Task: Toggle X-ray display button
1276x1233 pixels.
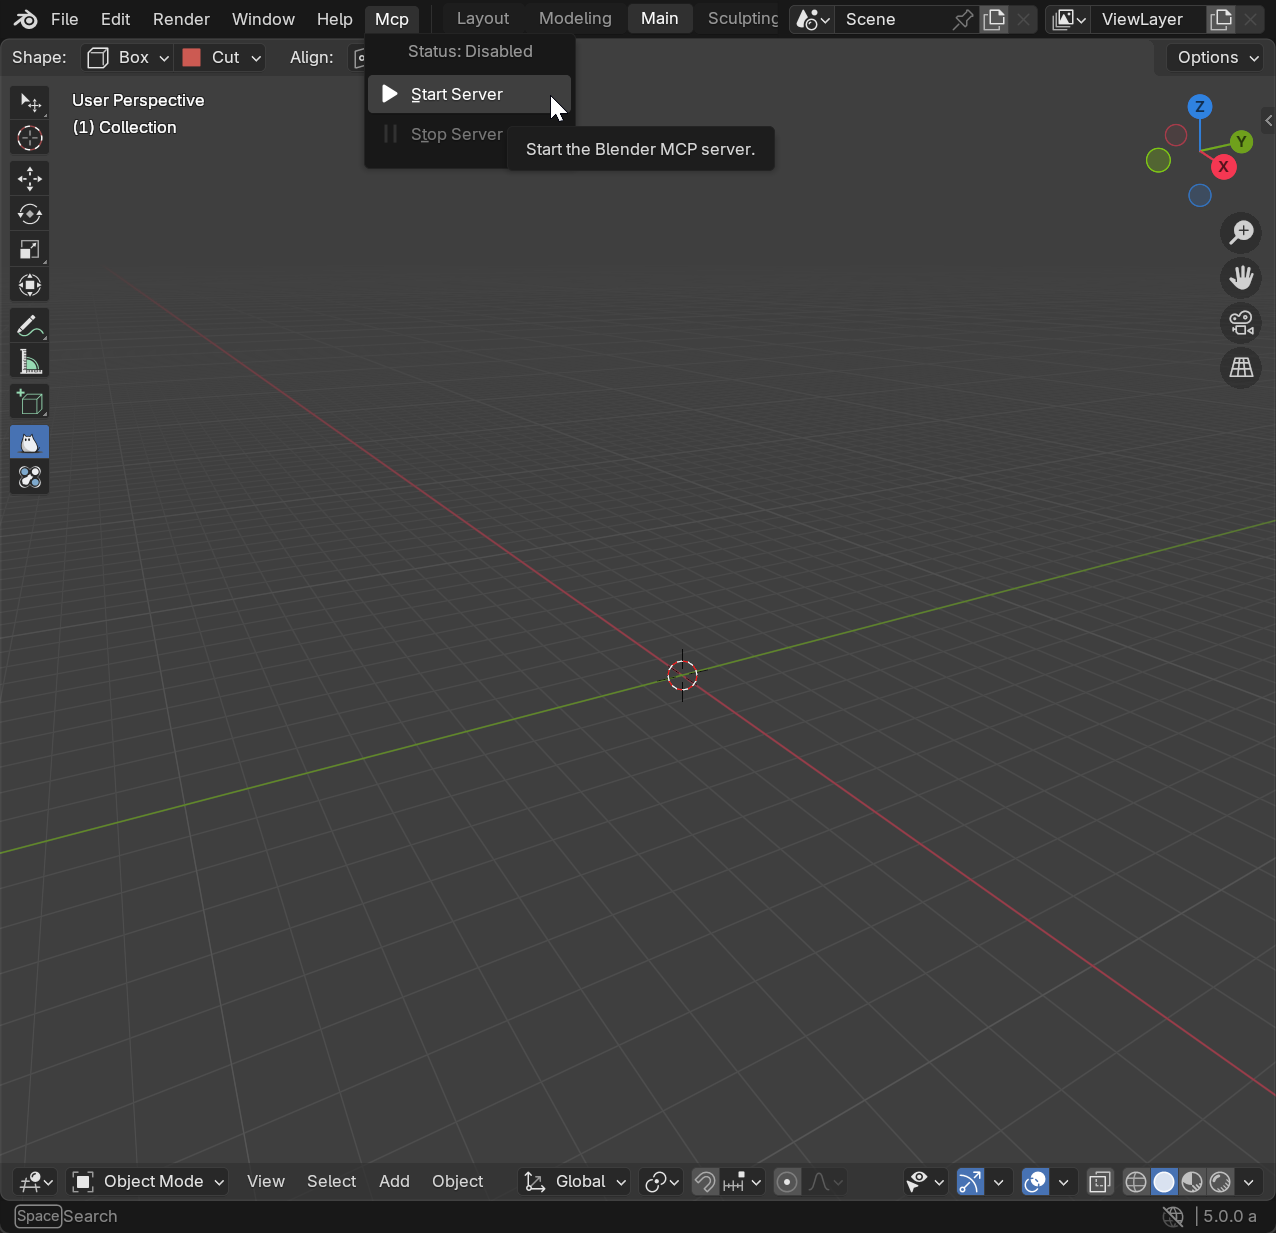Action: tap(1099, 1182)
